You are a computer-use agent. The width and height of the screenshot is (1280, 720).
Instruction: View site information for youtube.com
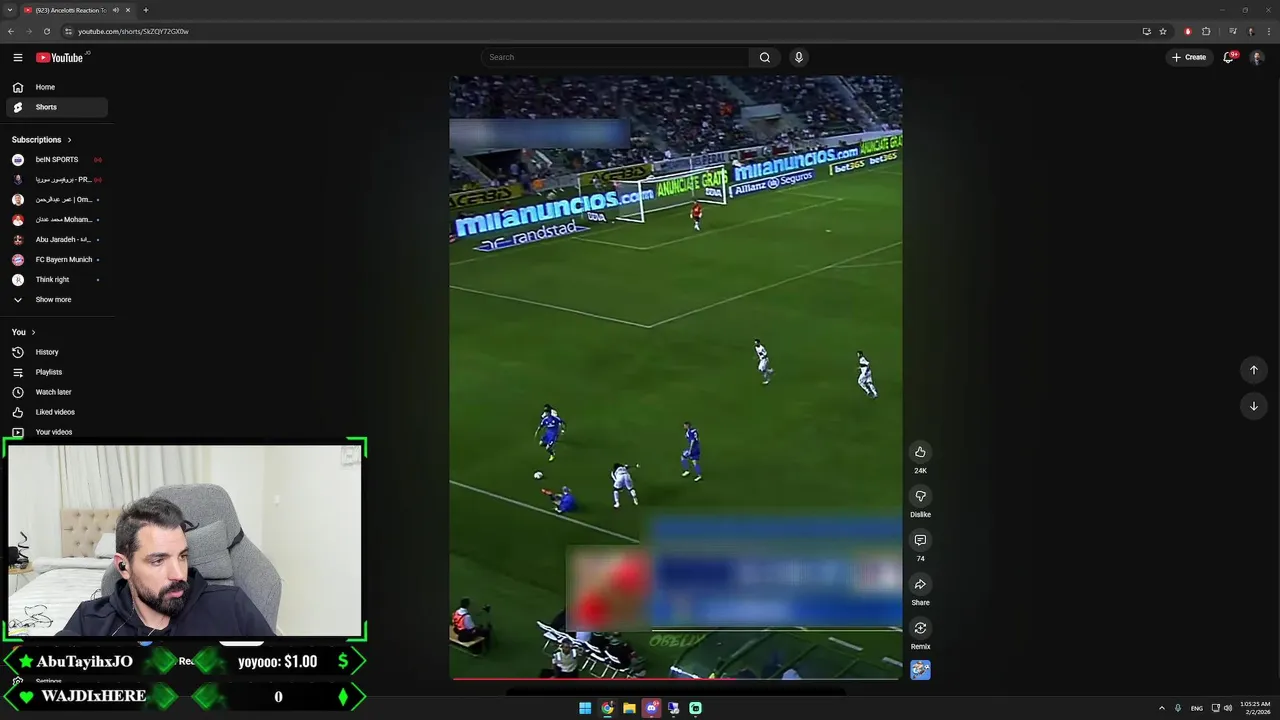67,31
